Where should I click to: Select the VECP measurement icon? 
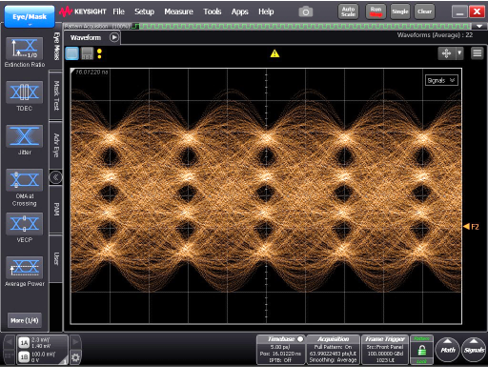point(25,224)
